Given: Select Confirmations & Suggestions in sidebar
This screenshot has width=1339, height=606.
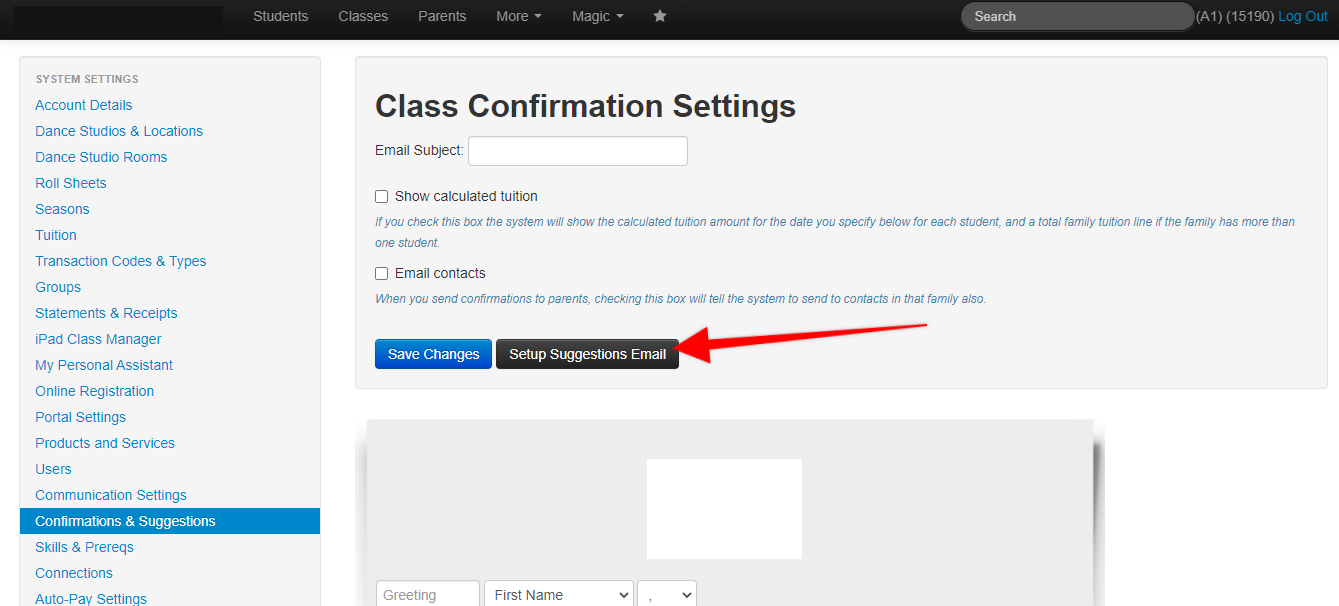Looking at the screenshot, I should (170, 521).
